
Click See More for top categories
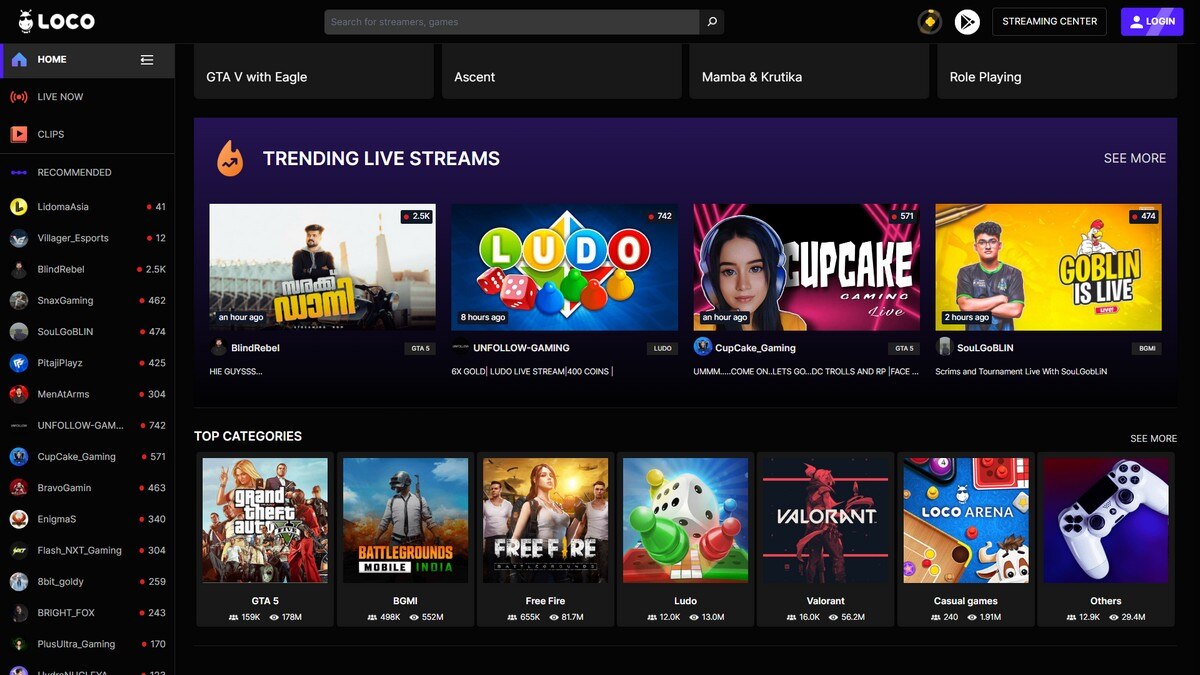(x=1153, y=439)
